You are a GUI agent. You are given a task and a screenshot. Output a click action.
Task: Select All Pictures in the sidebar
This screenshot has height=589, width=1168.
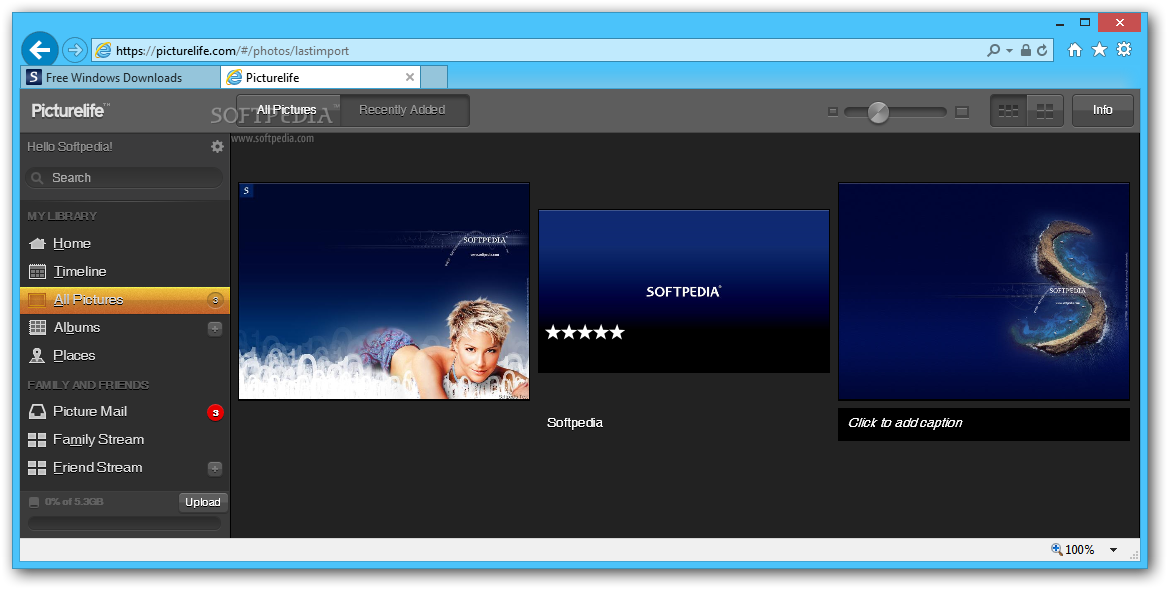pos(124,300)
